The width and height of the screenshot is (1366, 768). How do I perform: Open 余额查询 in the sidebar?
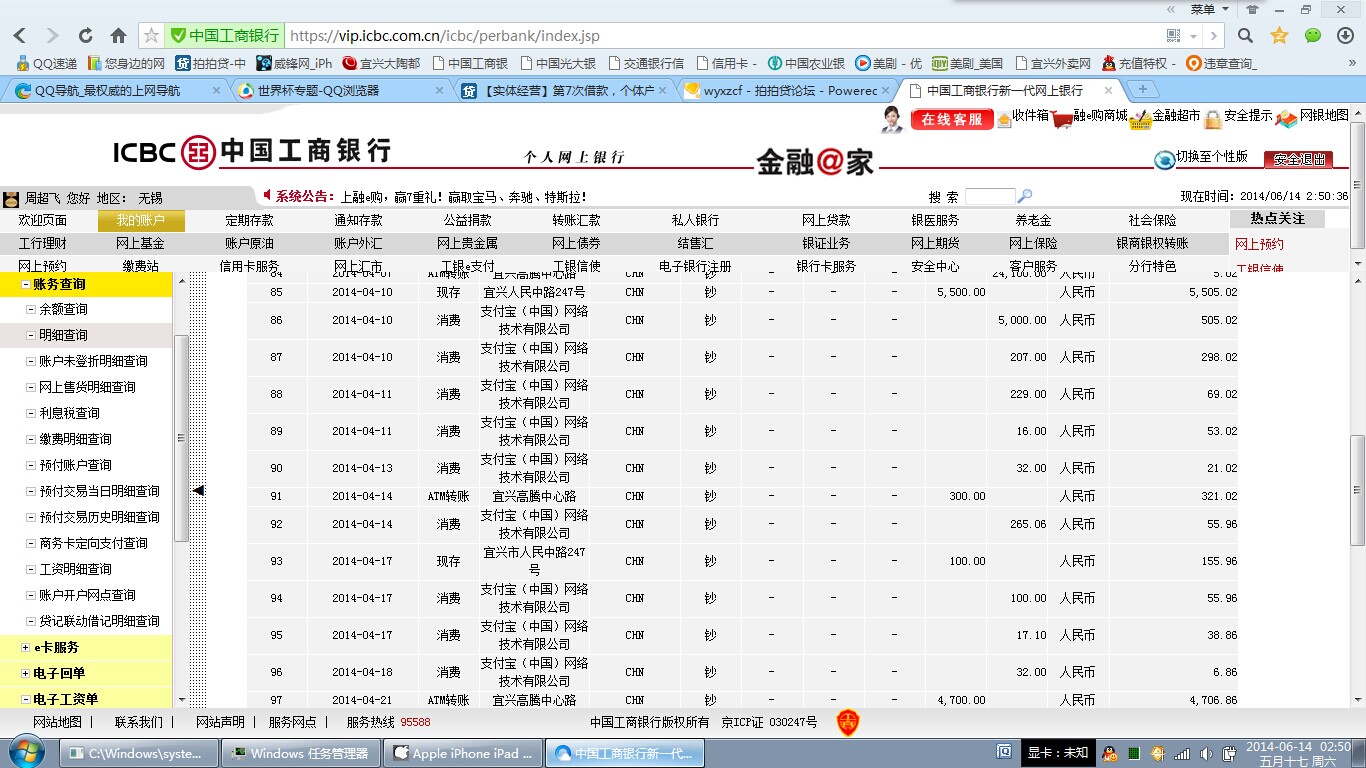[63, 310]
